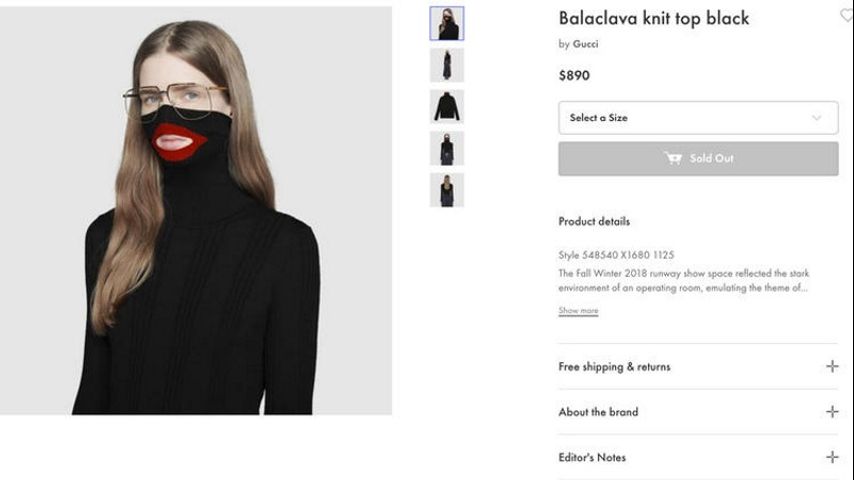Viewport: 854px width, 480px height.
Task: Select the fifth product thumbnail
Action: (x=447, y=190)
